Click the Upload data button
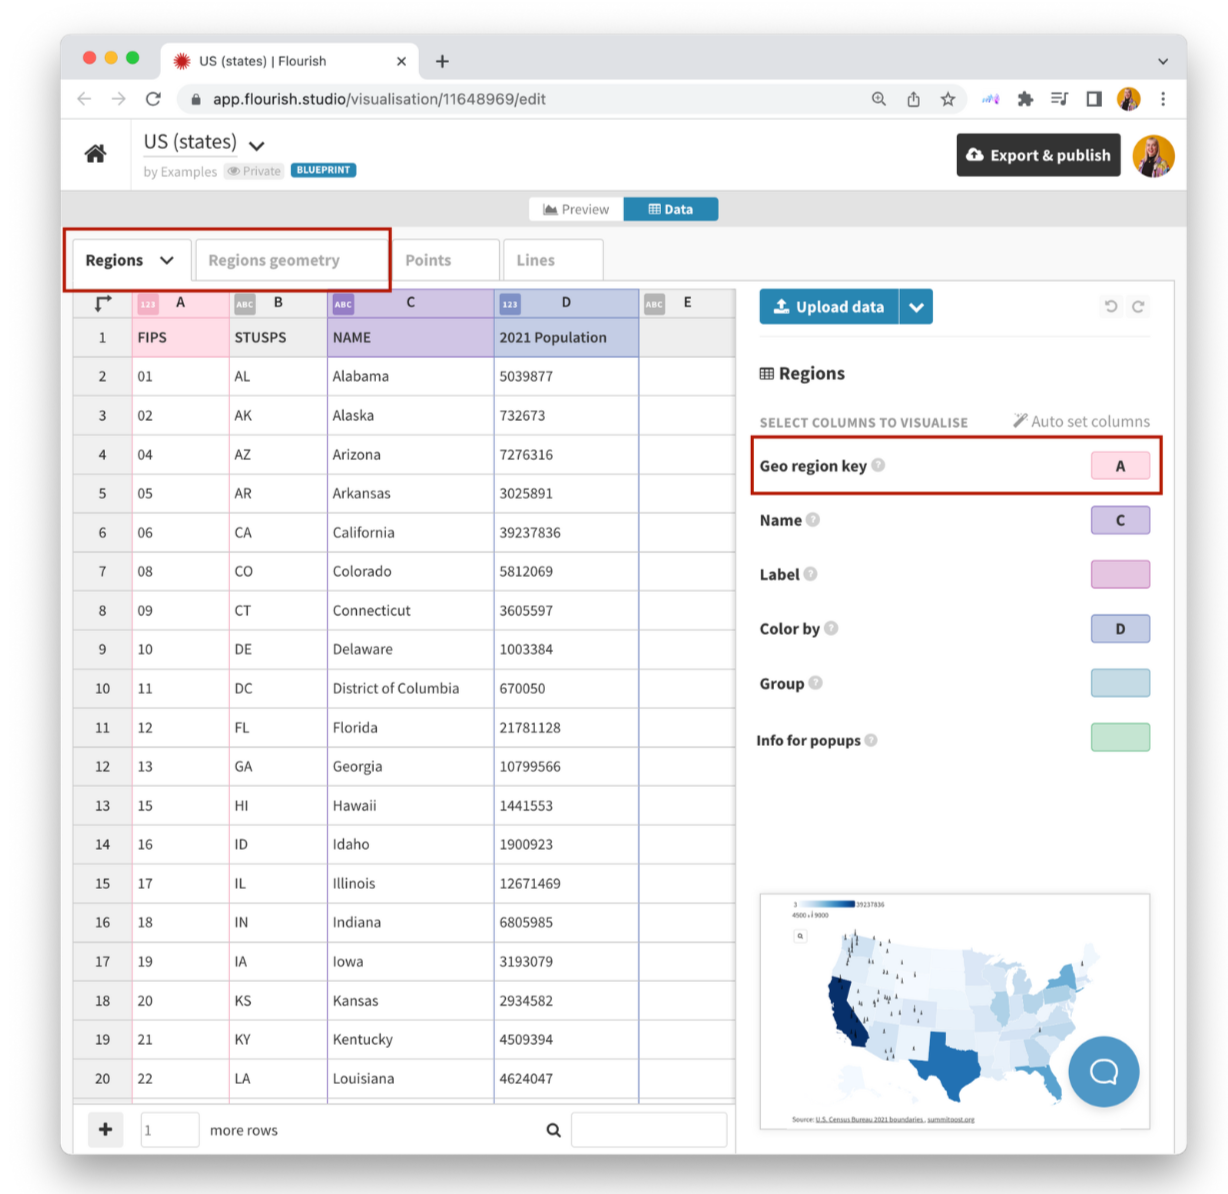The width and height of the screenshot is (1228, 1194). [830, 307]
